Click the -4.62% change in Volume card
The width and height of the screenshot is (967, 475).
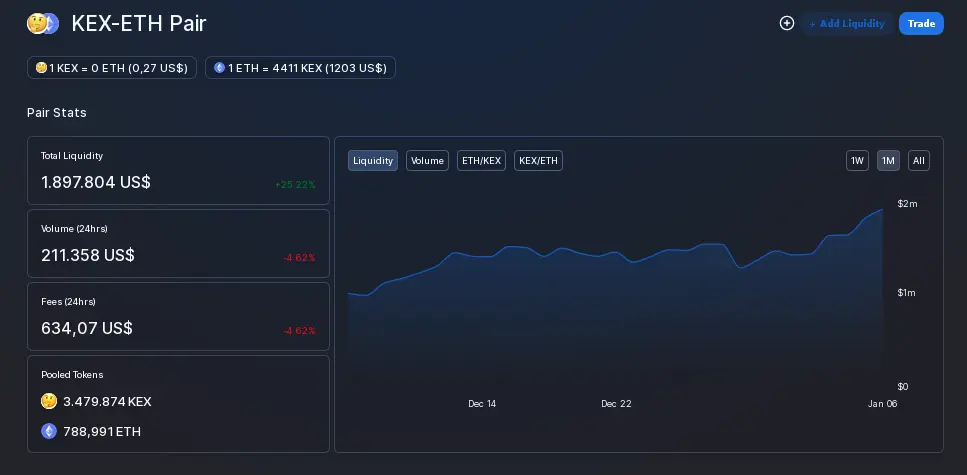[x=300, y=258]
